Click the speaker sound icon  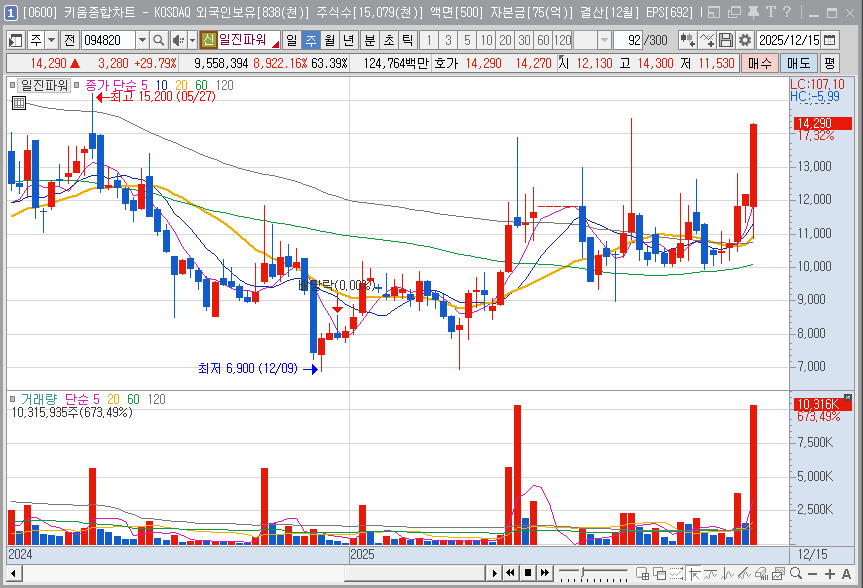tap(178, 40)
